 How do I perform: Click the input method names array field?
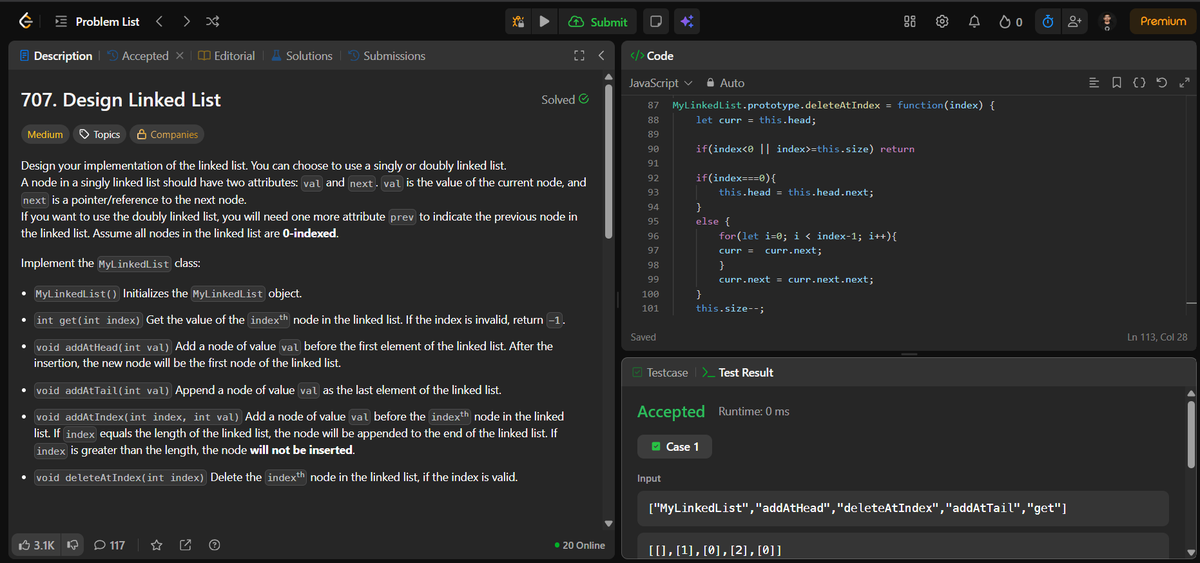(903, 509)
